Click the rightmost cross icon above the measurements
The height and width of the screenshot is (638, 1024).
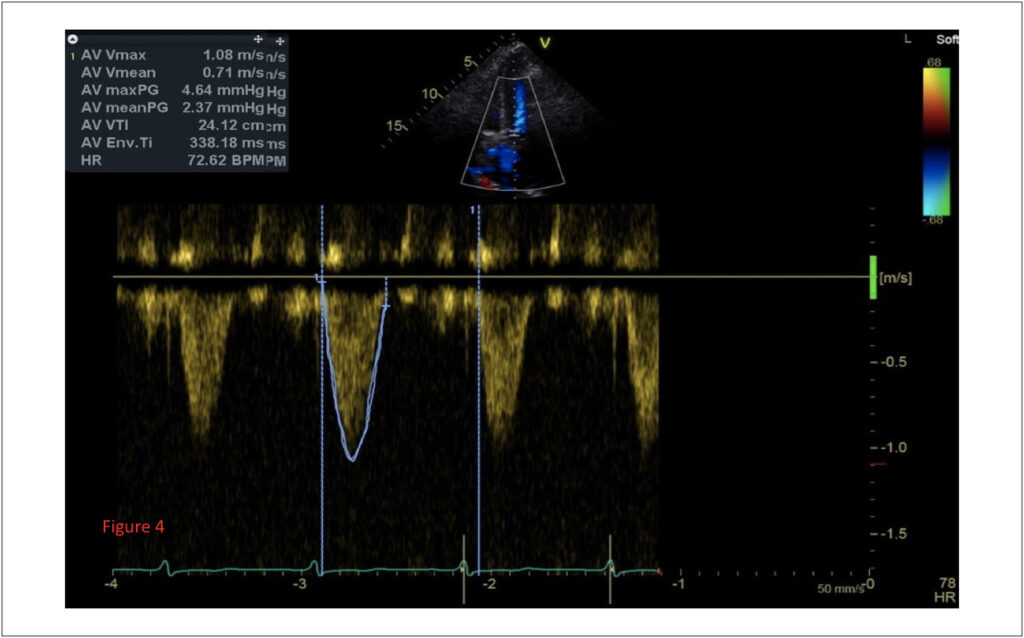(280, 41)
